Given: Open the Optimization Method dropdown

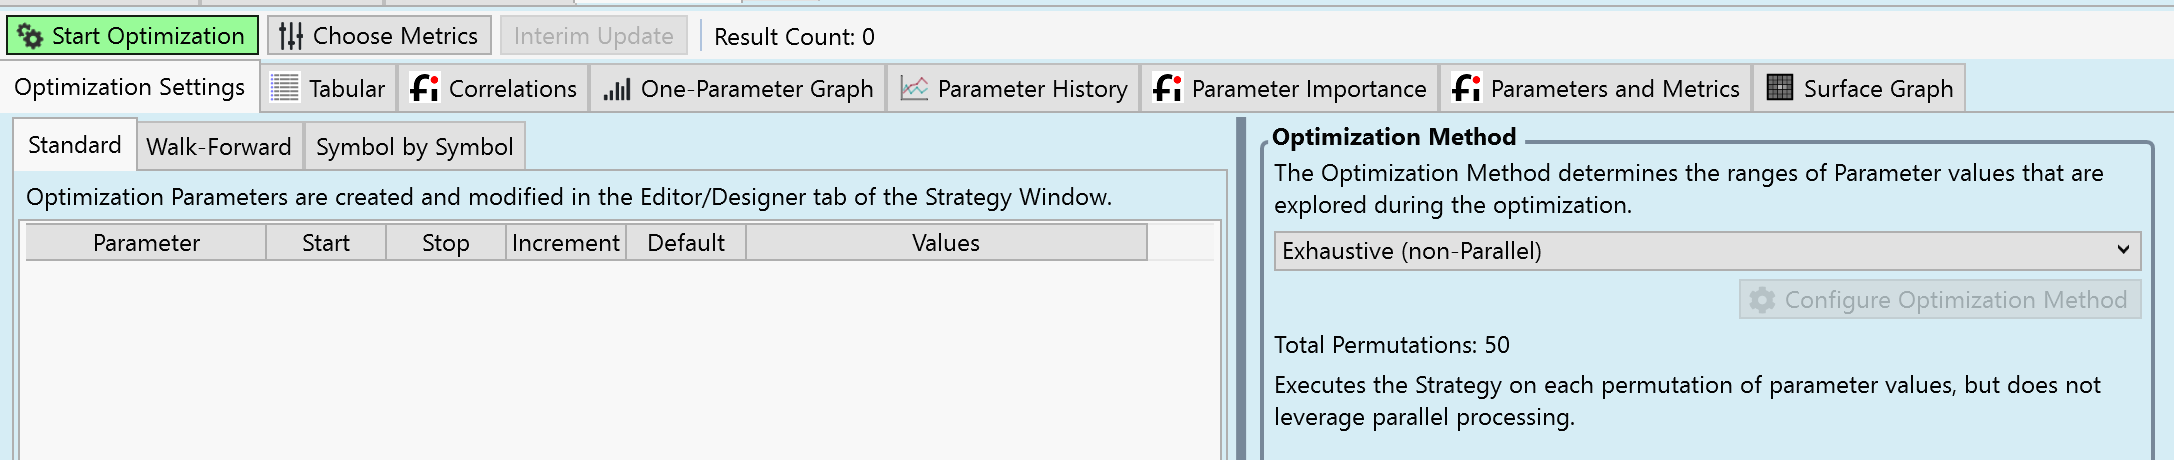Looking at the screenshot, I should point(1707,251).
